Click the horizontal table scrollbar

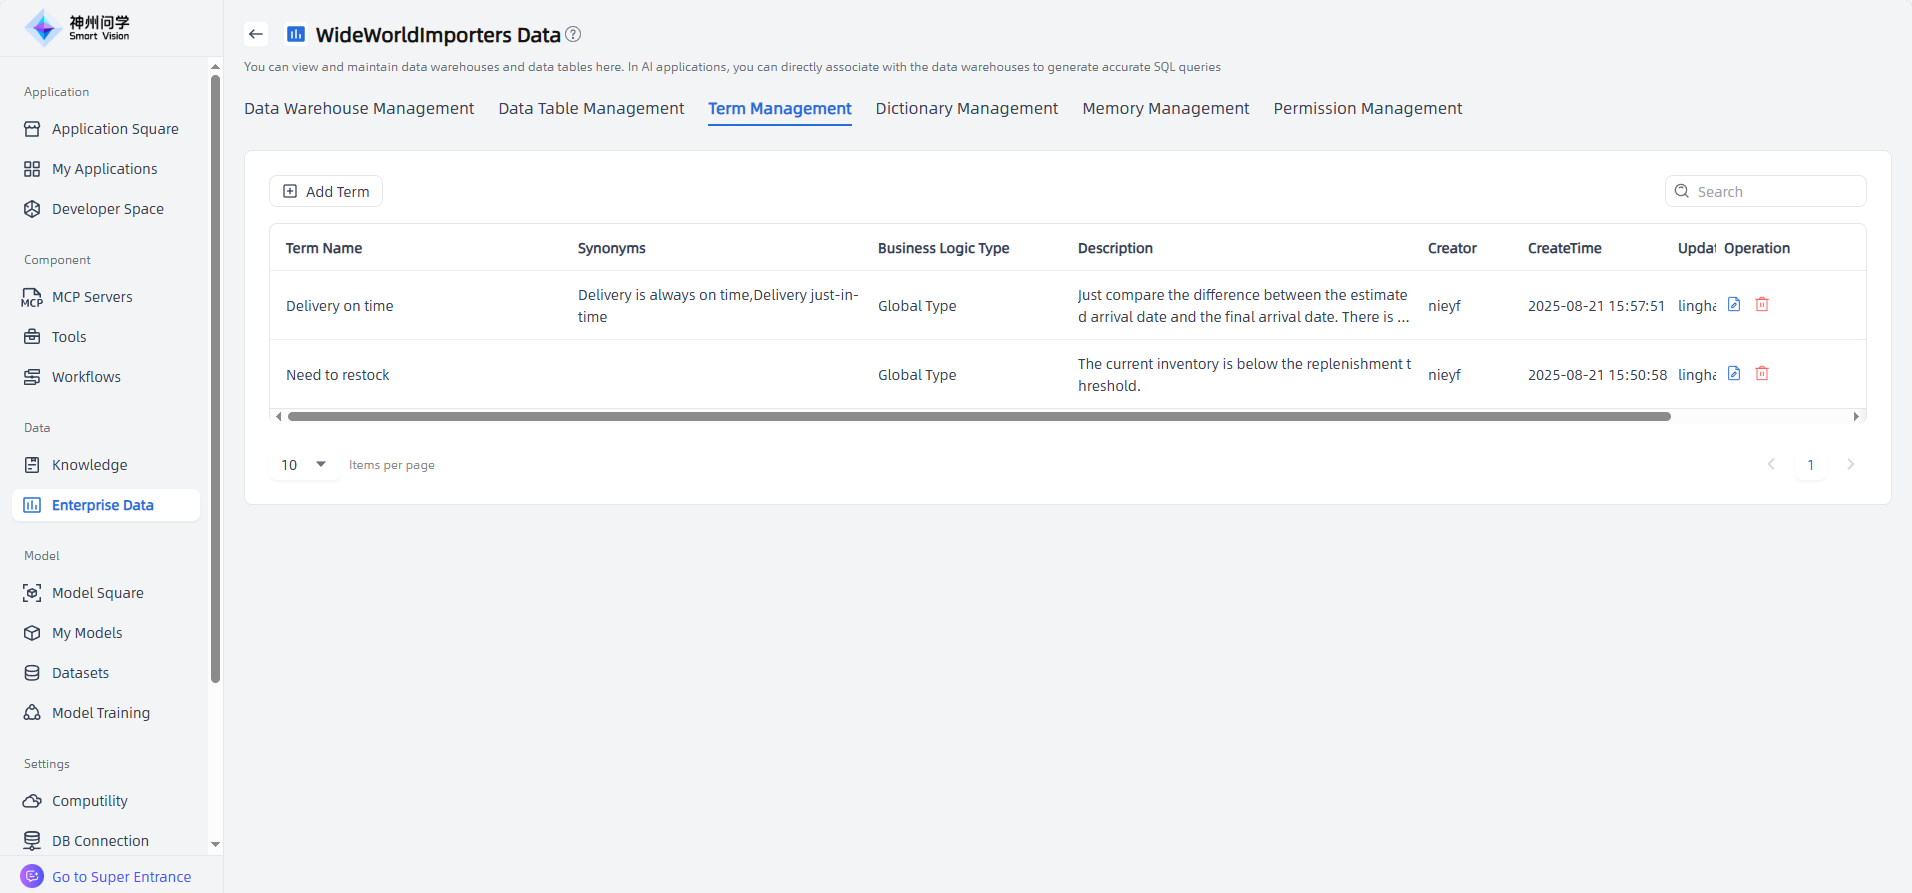pos(978,417)
